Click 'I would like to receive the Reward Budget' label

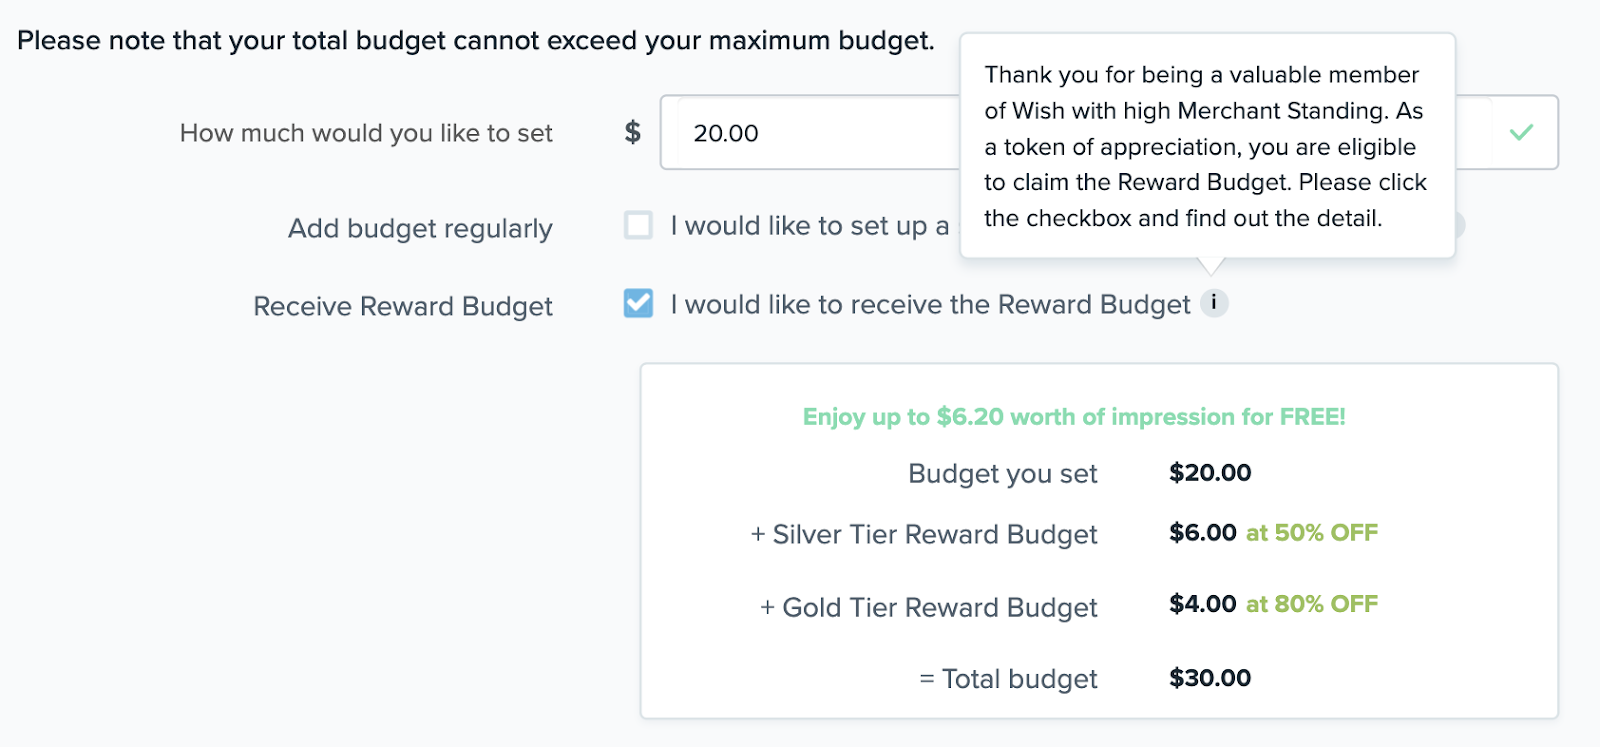tap(930, 304)
